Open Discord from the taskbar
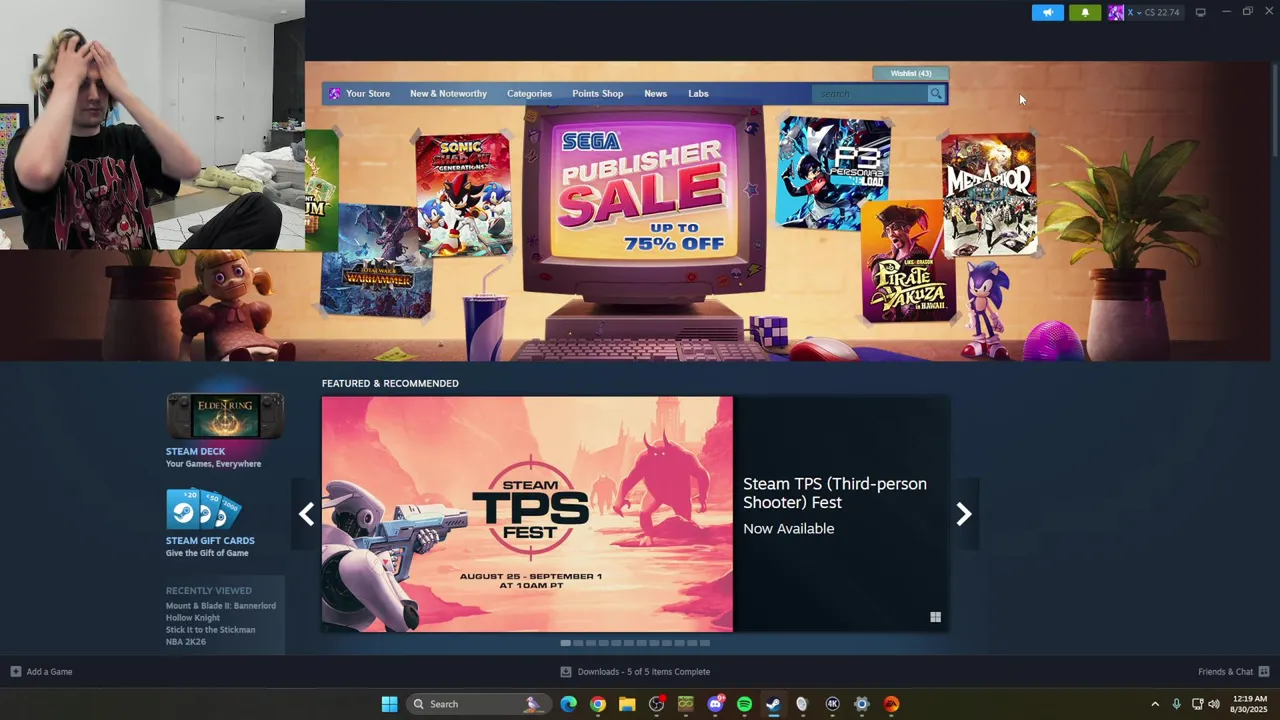Screen dimensions: 1280x720 pos(715,704)
